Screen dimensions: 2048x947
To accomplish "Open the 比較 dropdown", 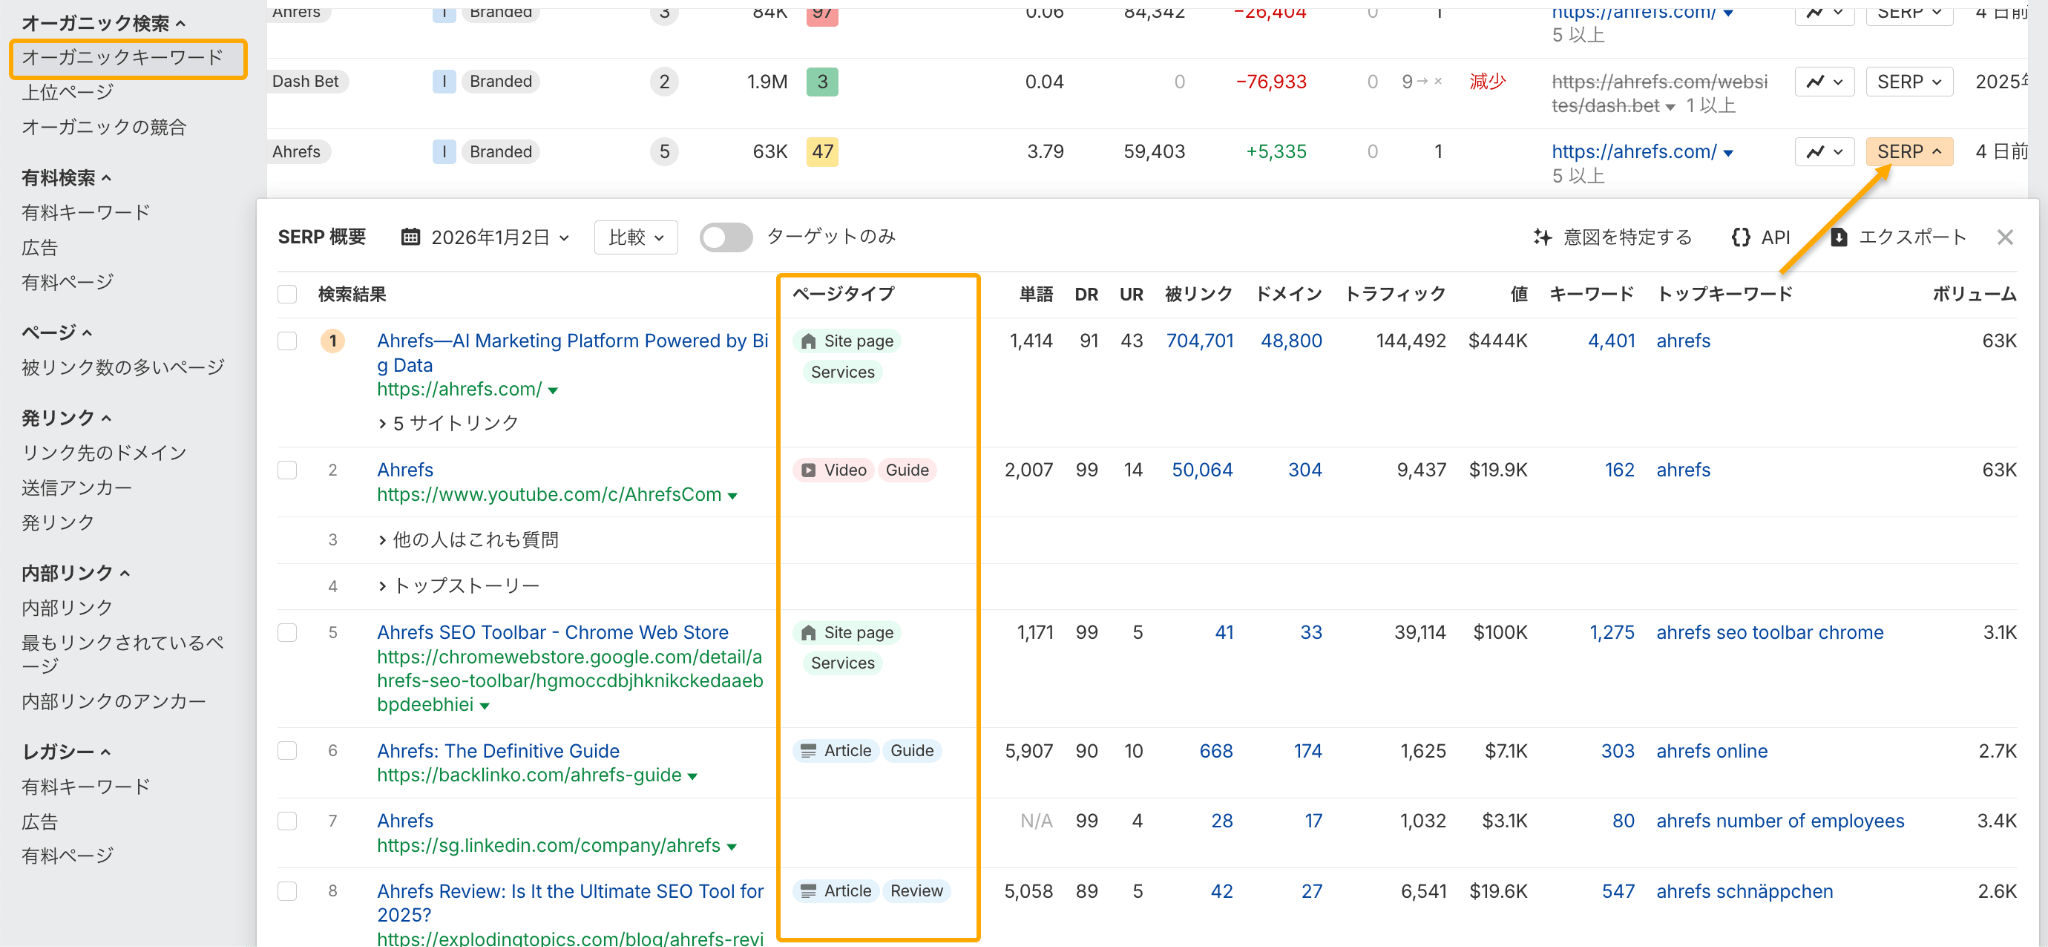I will coord(635,237).
